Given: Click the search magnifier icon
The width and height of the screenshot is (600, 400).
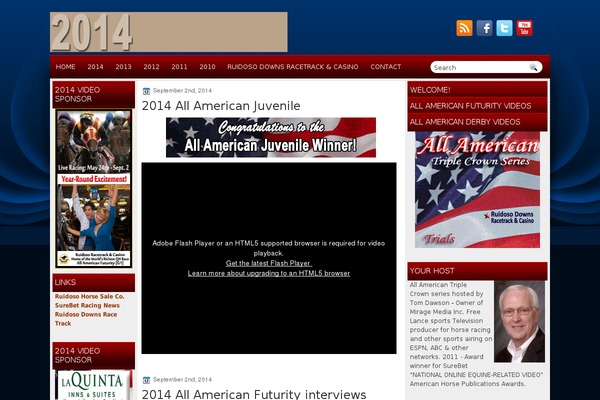Looking at the screenshot, I should pyautogui.click(x=533, y=67).
